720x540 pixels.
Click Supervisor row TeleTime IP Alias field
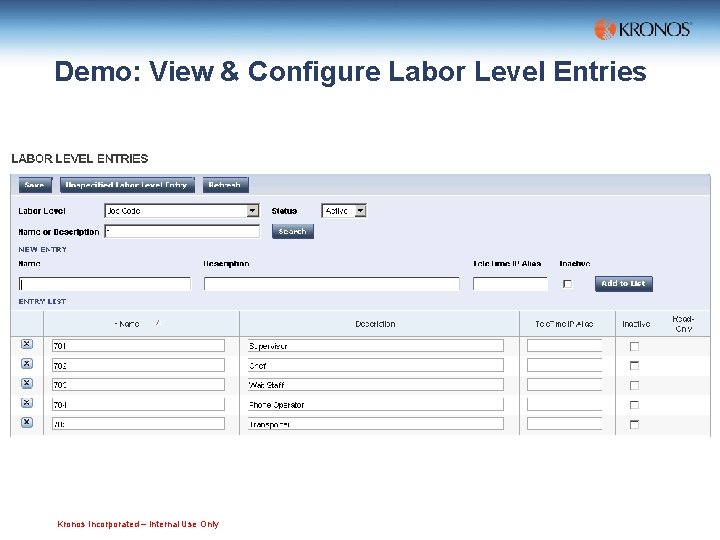click(x=564, y=346)
